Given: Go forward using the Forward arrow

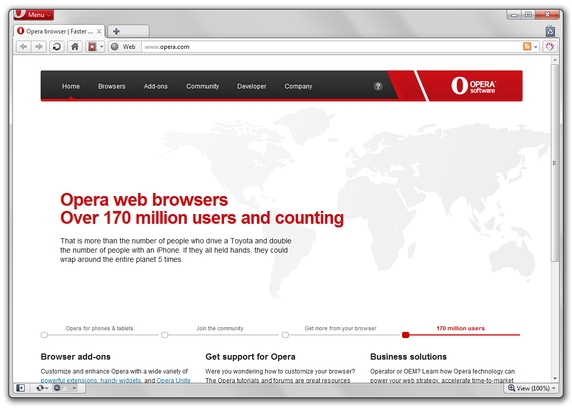Looking at the screenshot, I should click(x=39, y=47).
